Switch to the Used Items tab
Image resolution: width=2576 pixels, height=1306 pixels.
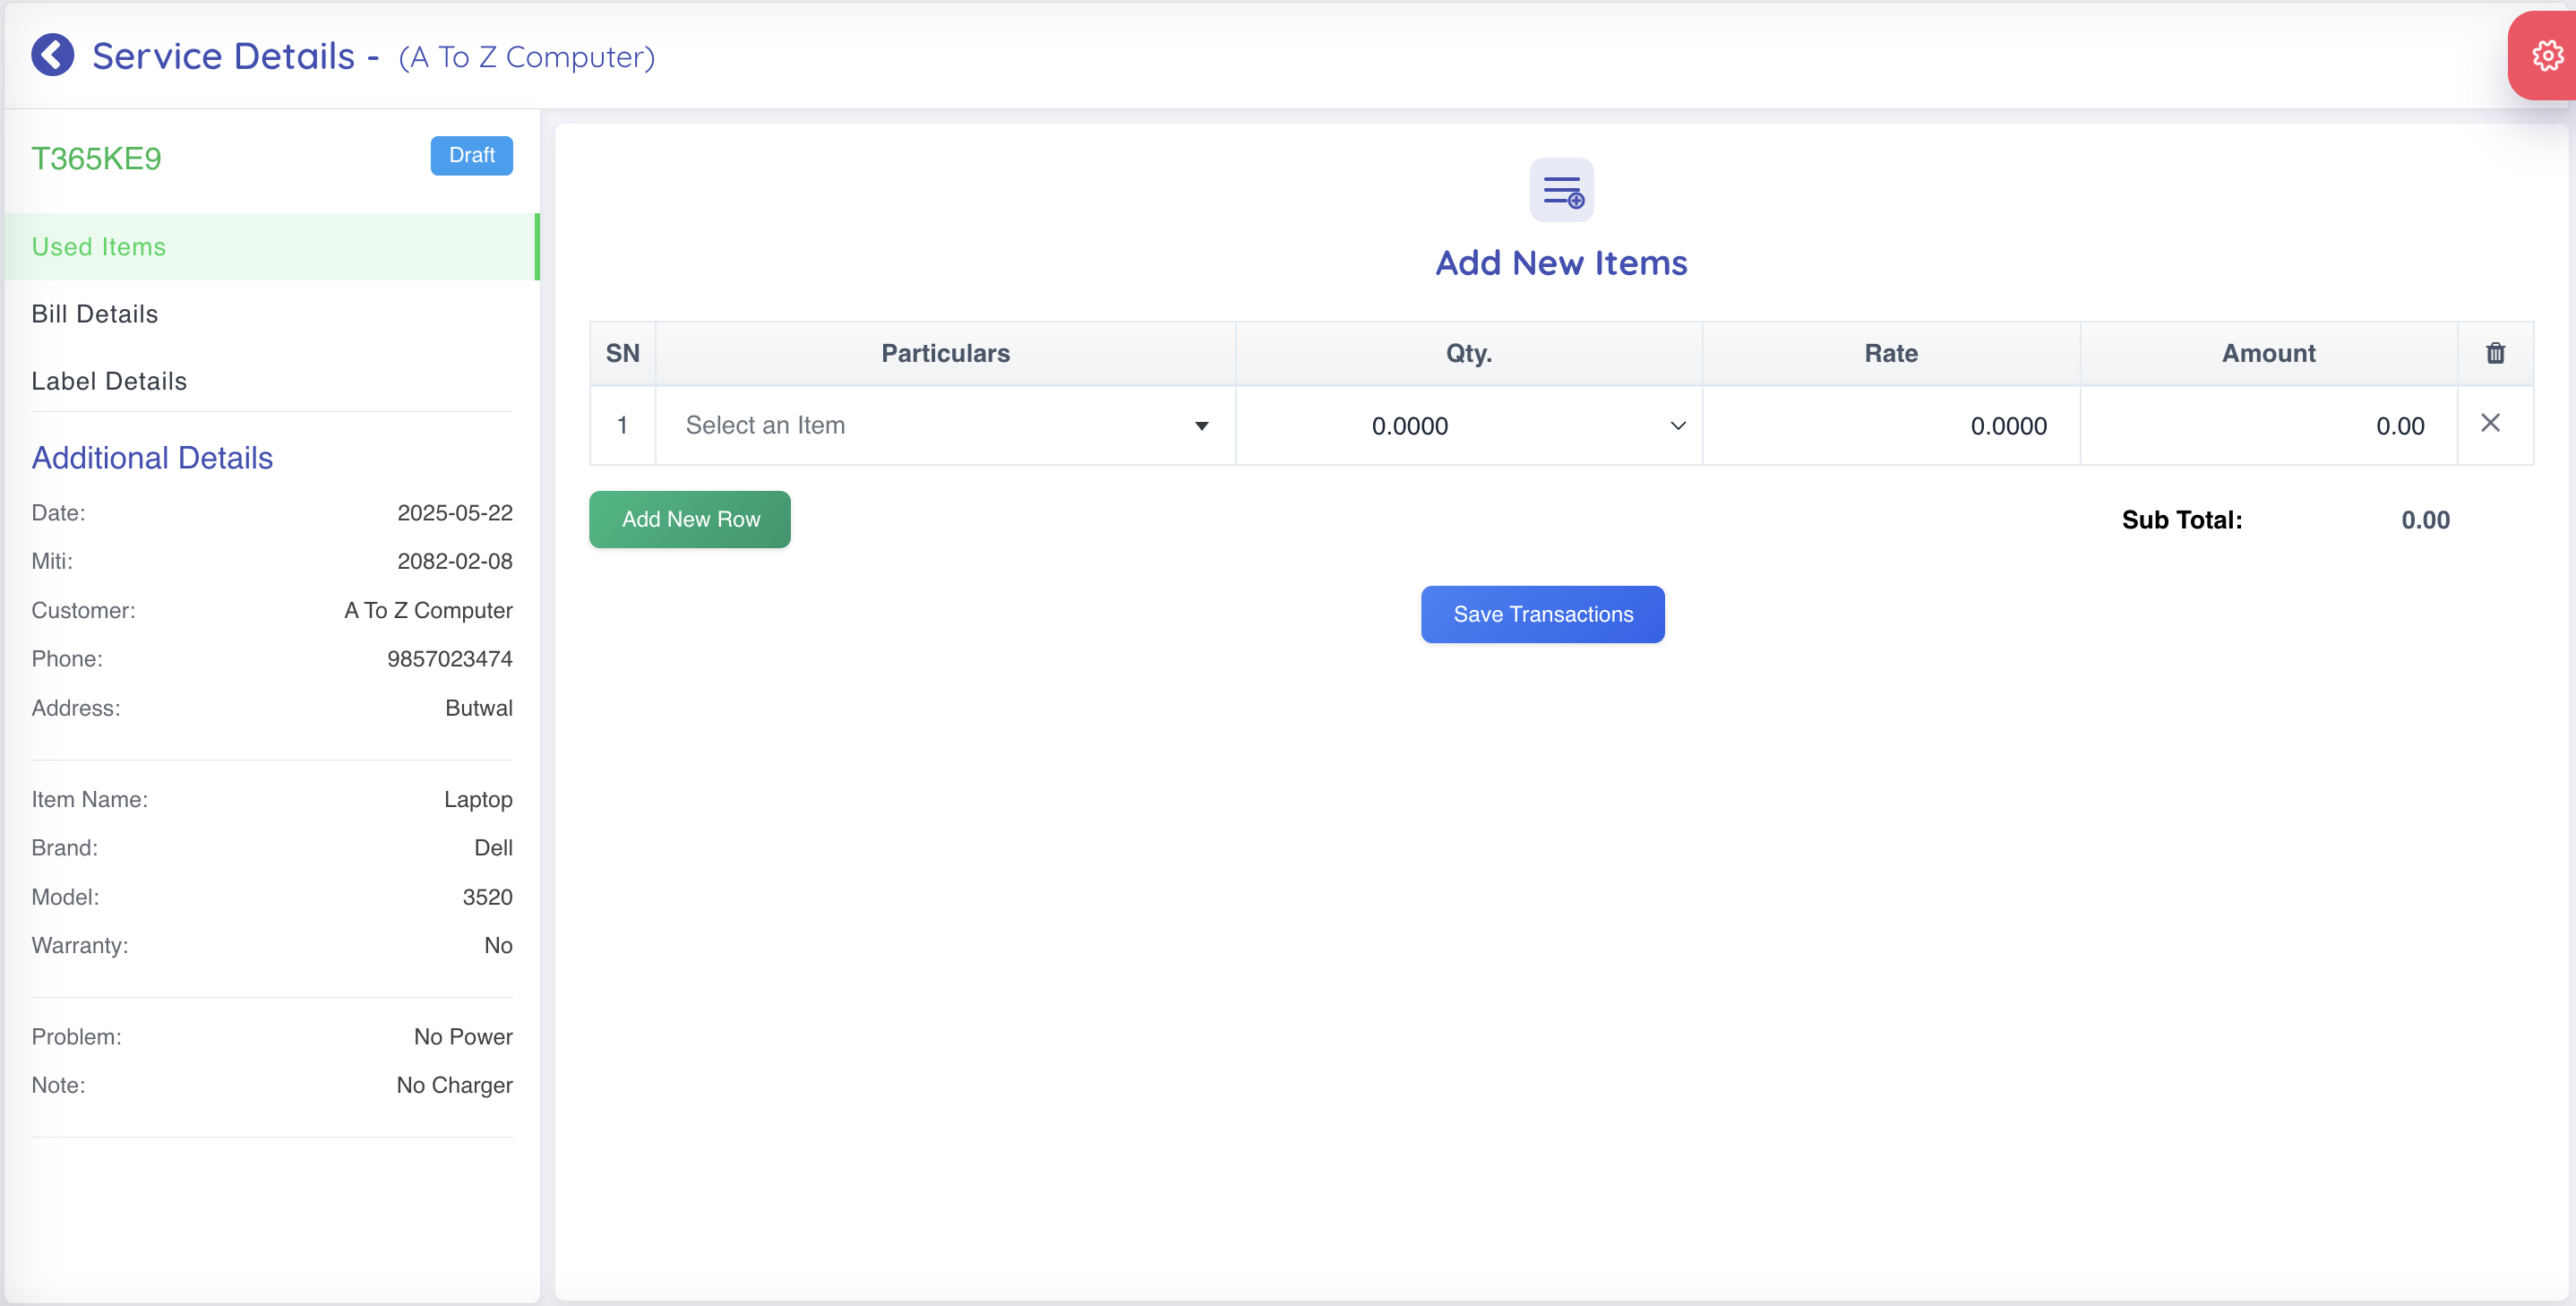coord(98,247)
